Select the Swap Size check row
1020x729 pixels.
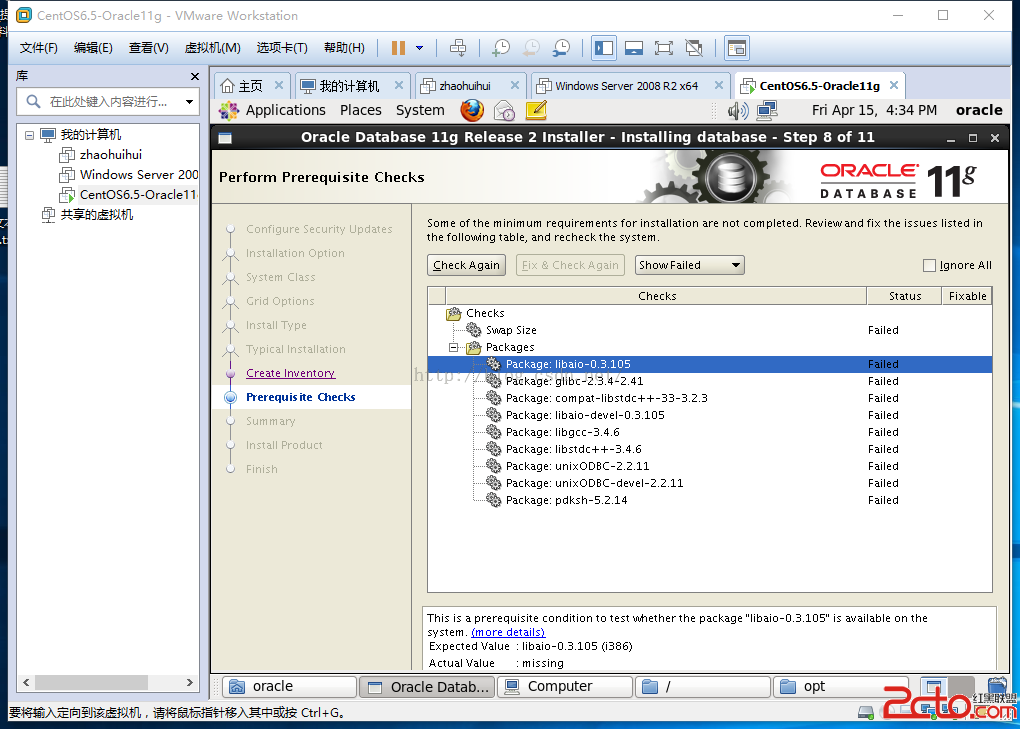coord(710,330)
